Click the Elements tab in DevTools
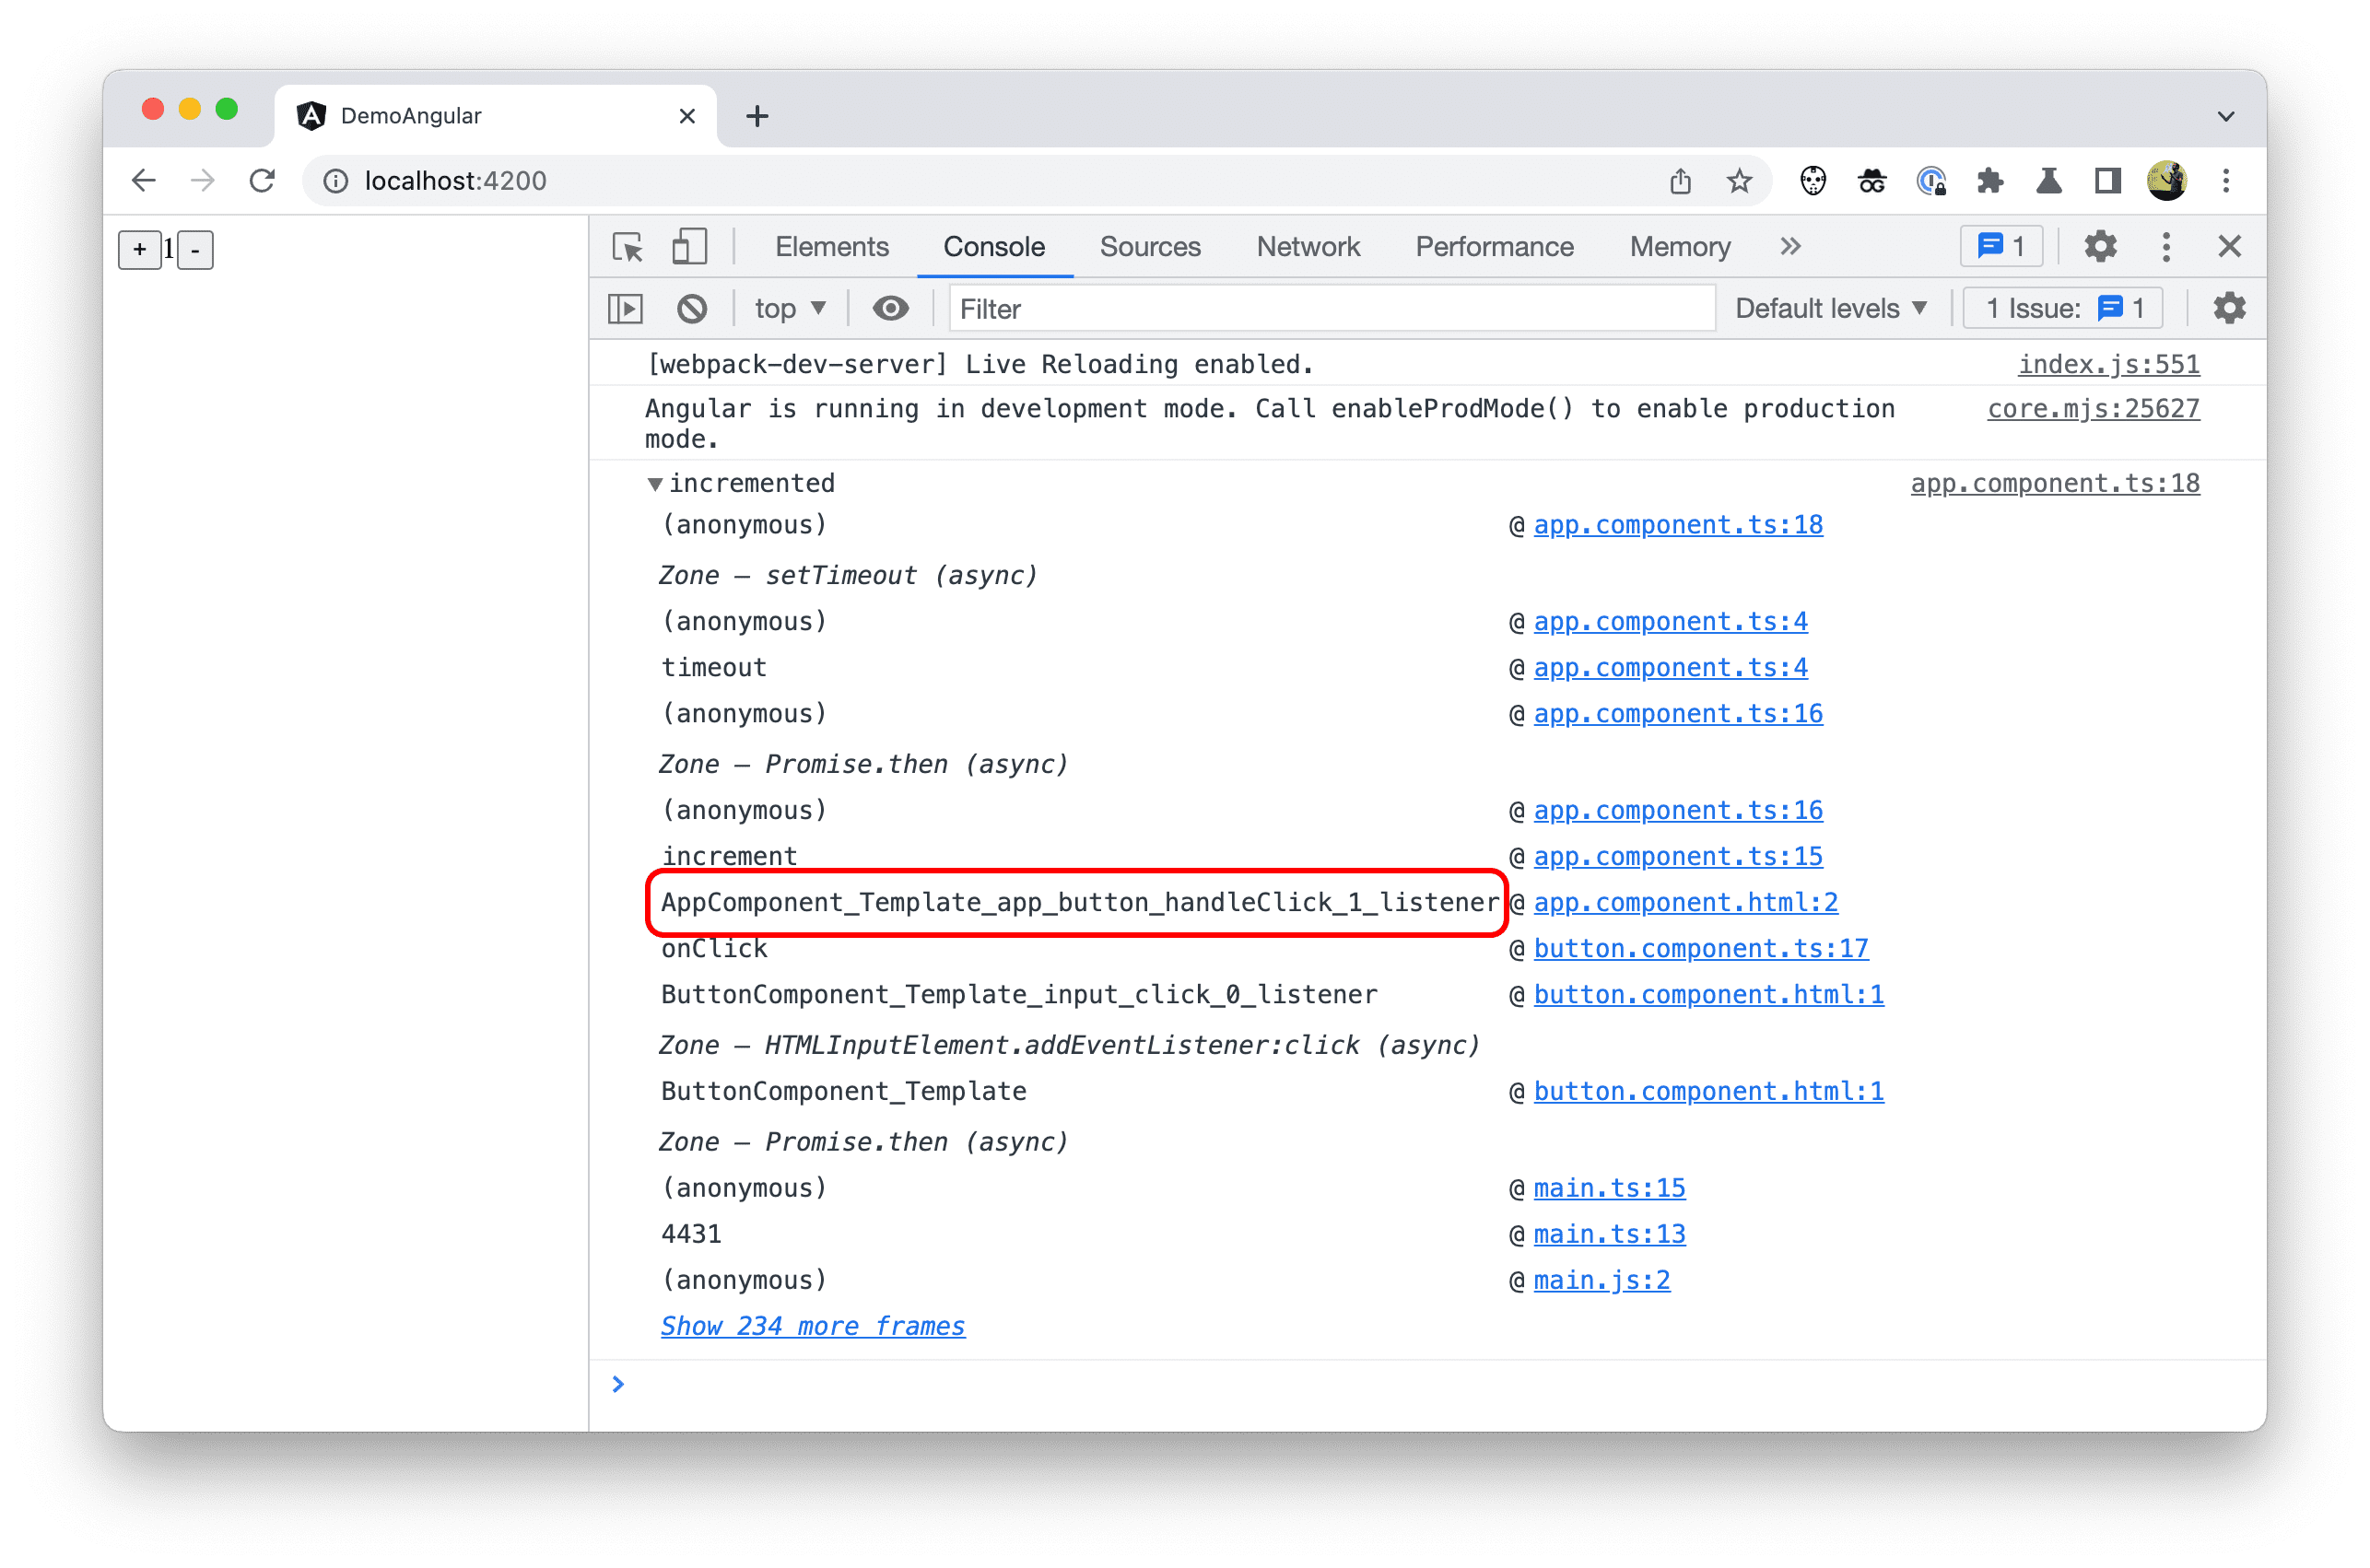Screen dimensions: 2370x1568 pos(835,247)
